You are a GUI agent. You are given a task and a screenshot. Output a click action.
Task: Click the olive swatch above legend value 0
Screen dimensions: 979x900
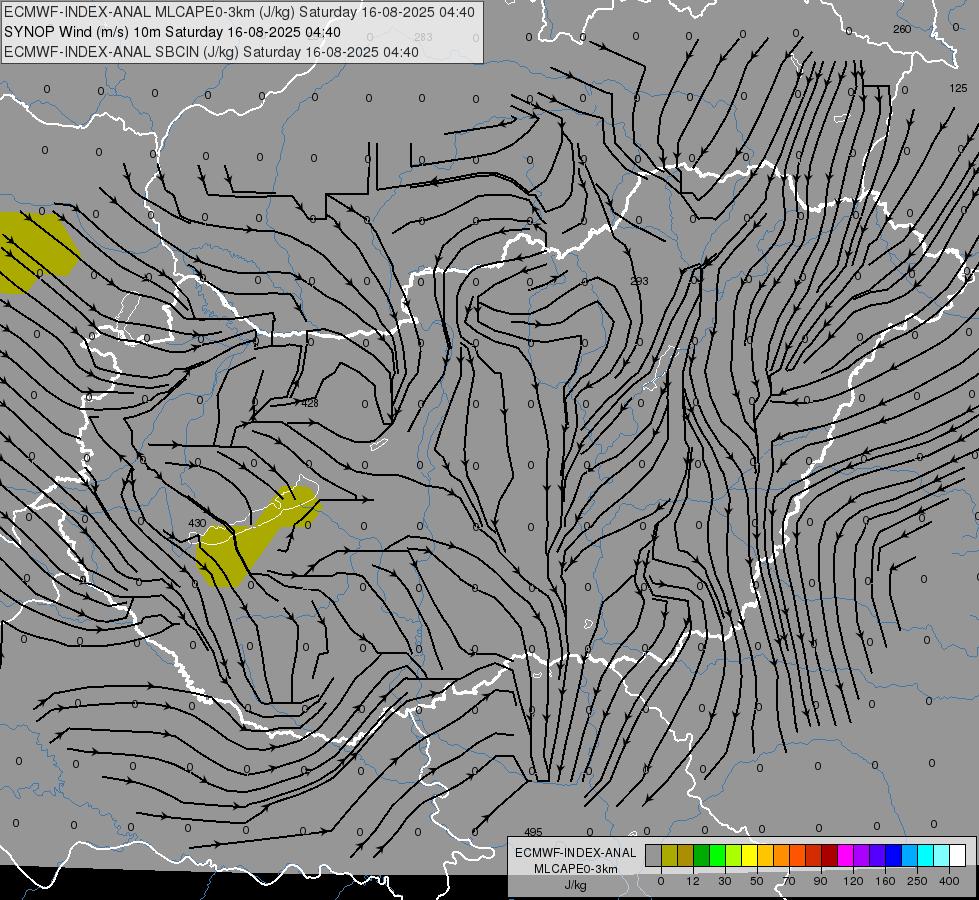[669, 855]
